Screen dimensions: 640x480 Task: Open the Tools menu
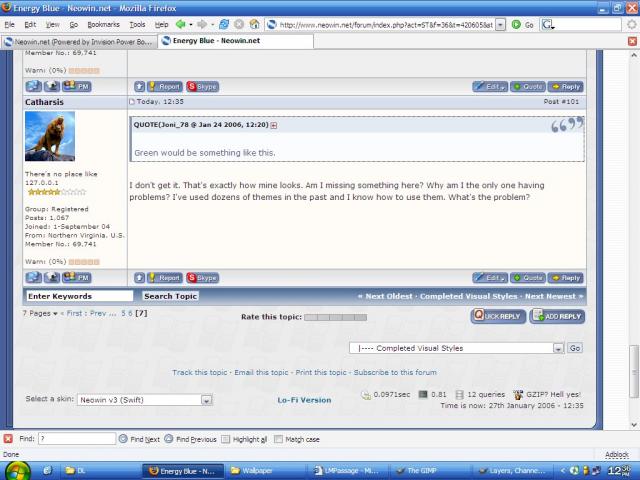(138, 25)
